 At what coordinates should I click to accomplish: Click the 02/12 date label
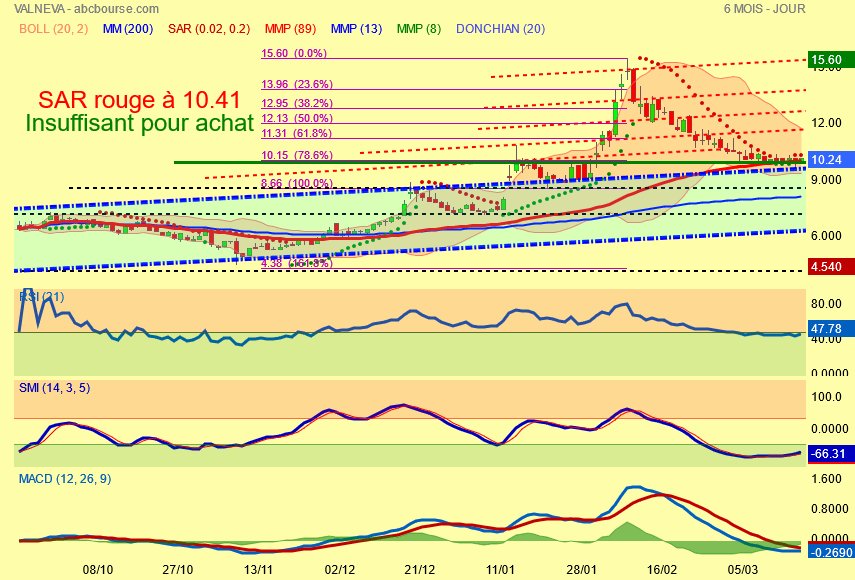tap(339, 570)
